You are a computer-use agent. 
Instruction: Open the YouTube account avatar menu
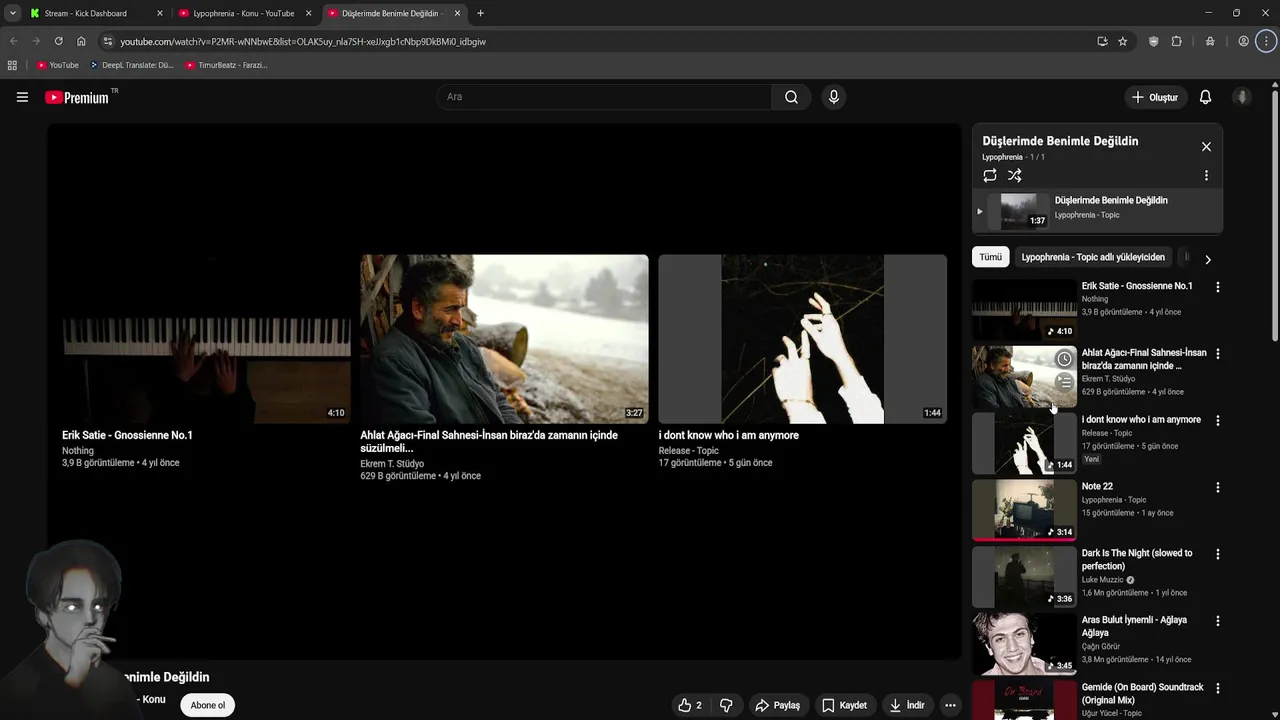(x=1242, y=97)
